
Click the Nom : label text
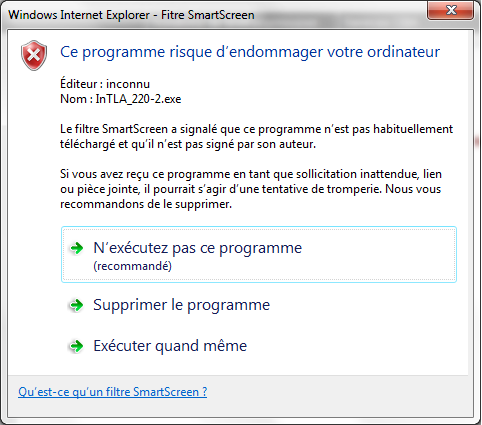[x=76, y=99]
